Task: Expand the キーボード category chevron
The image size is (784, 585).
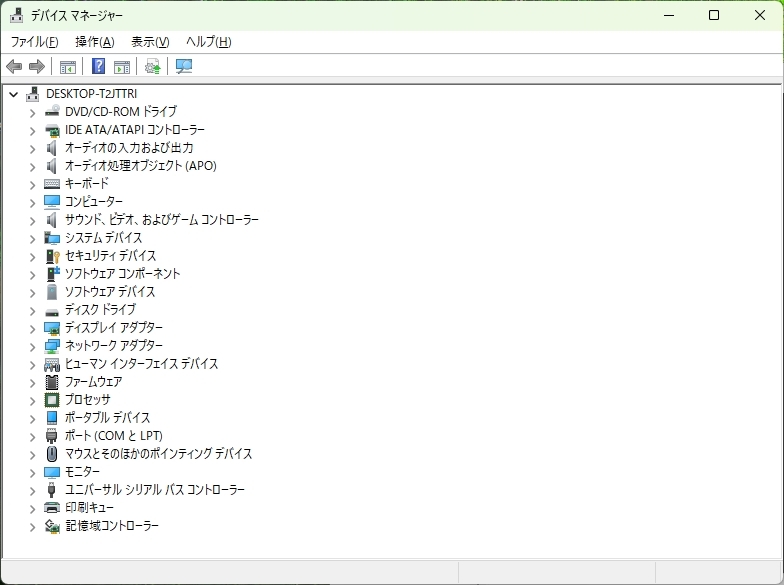Action: 32,185
